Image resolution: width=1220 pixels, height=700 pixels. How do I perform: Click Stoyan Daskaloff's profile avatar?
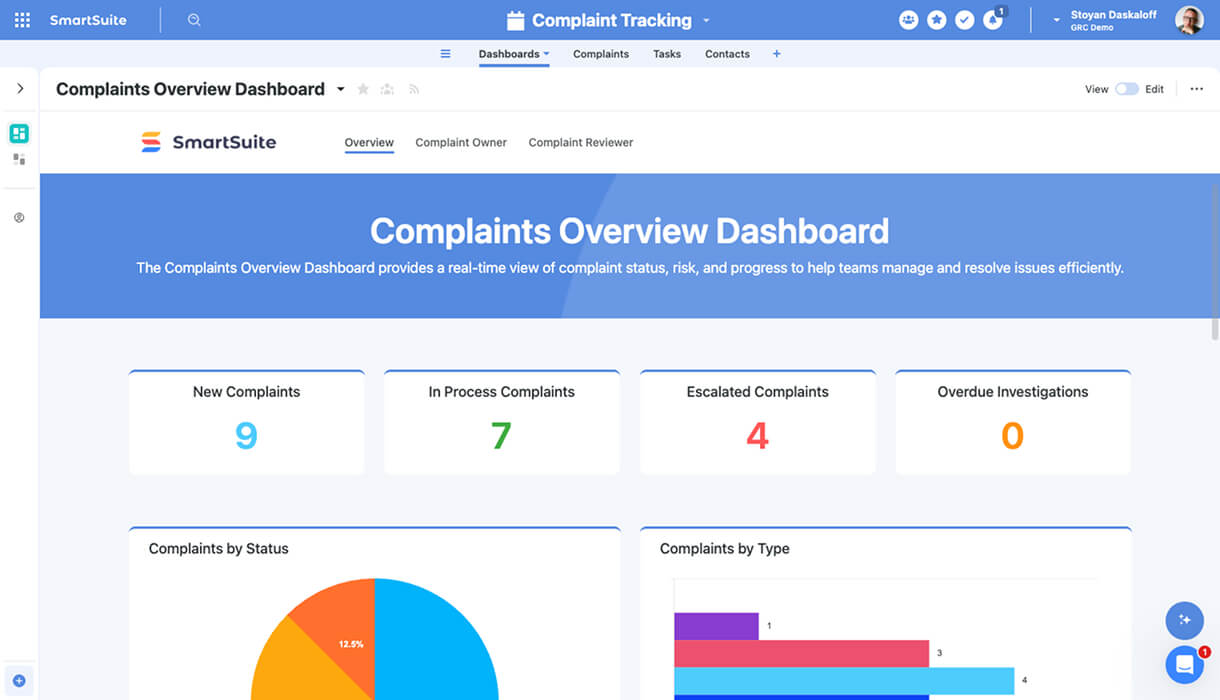1189,20
